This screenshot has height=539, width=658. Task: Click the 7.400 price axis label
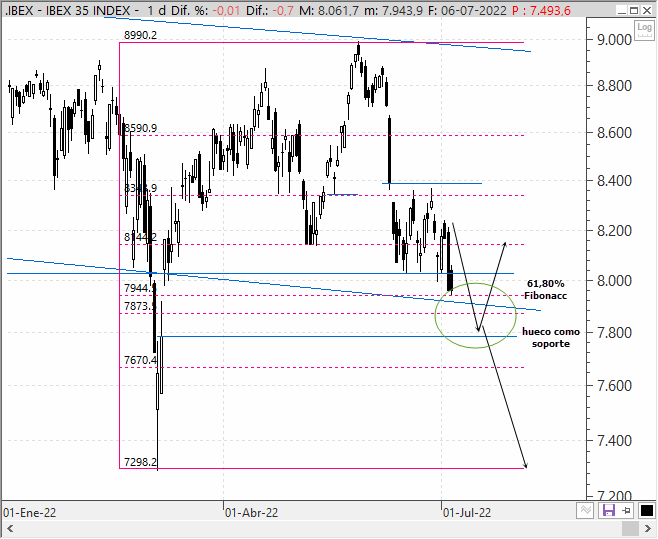[x=614, y=441]
